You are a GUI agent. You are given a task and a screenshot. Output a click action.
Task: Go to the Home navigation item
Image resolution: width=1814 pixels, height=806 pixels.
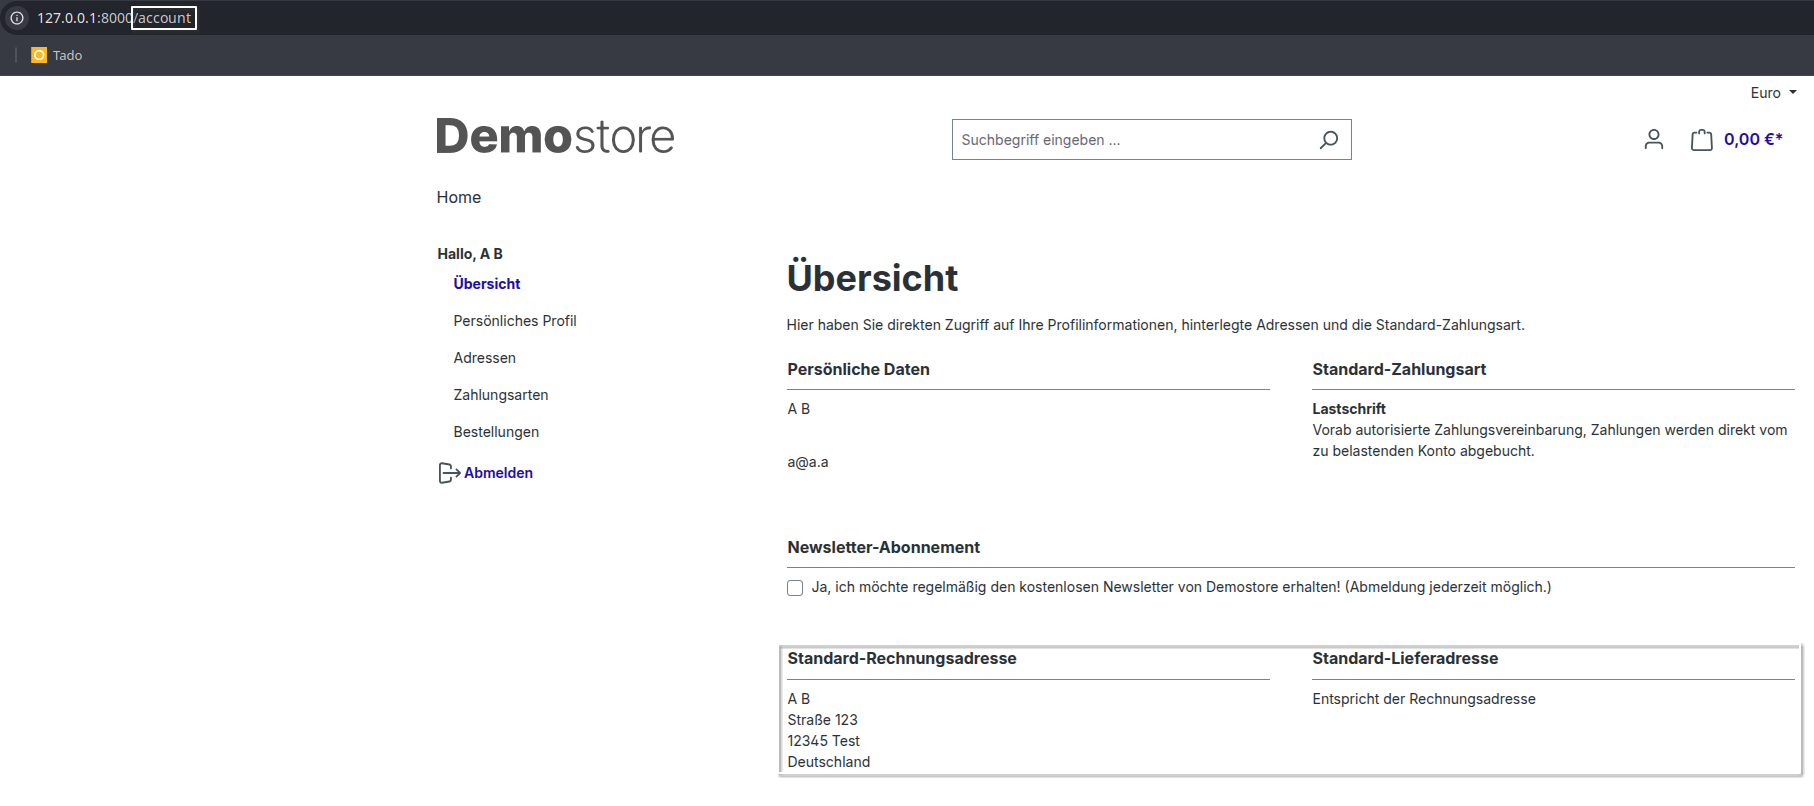(x=459, y=198)
